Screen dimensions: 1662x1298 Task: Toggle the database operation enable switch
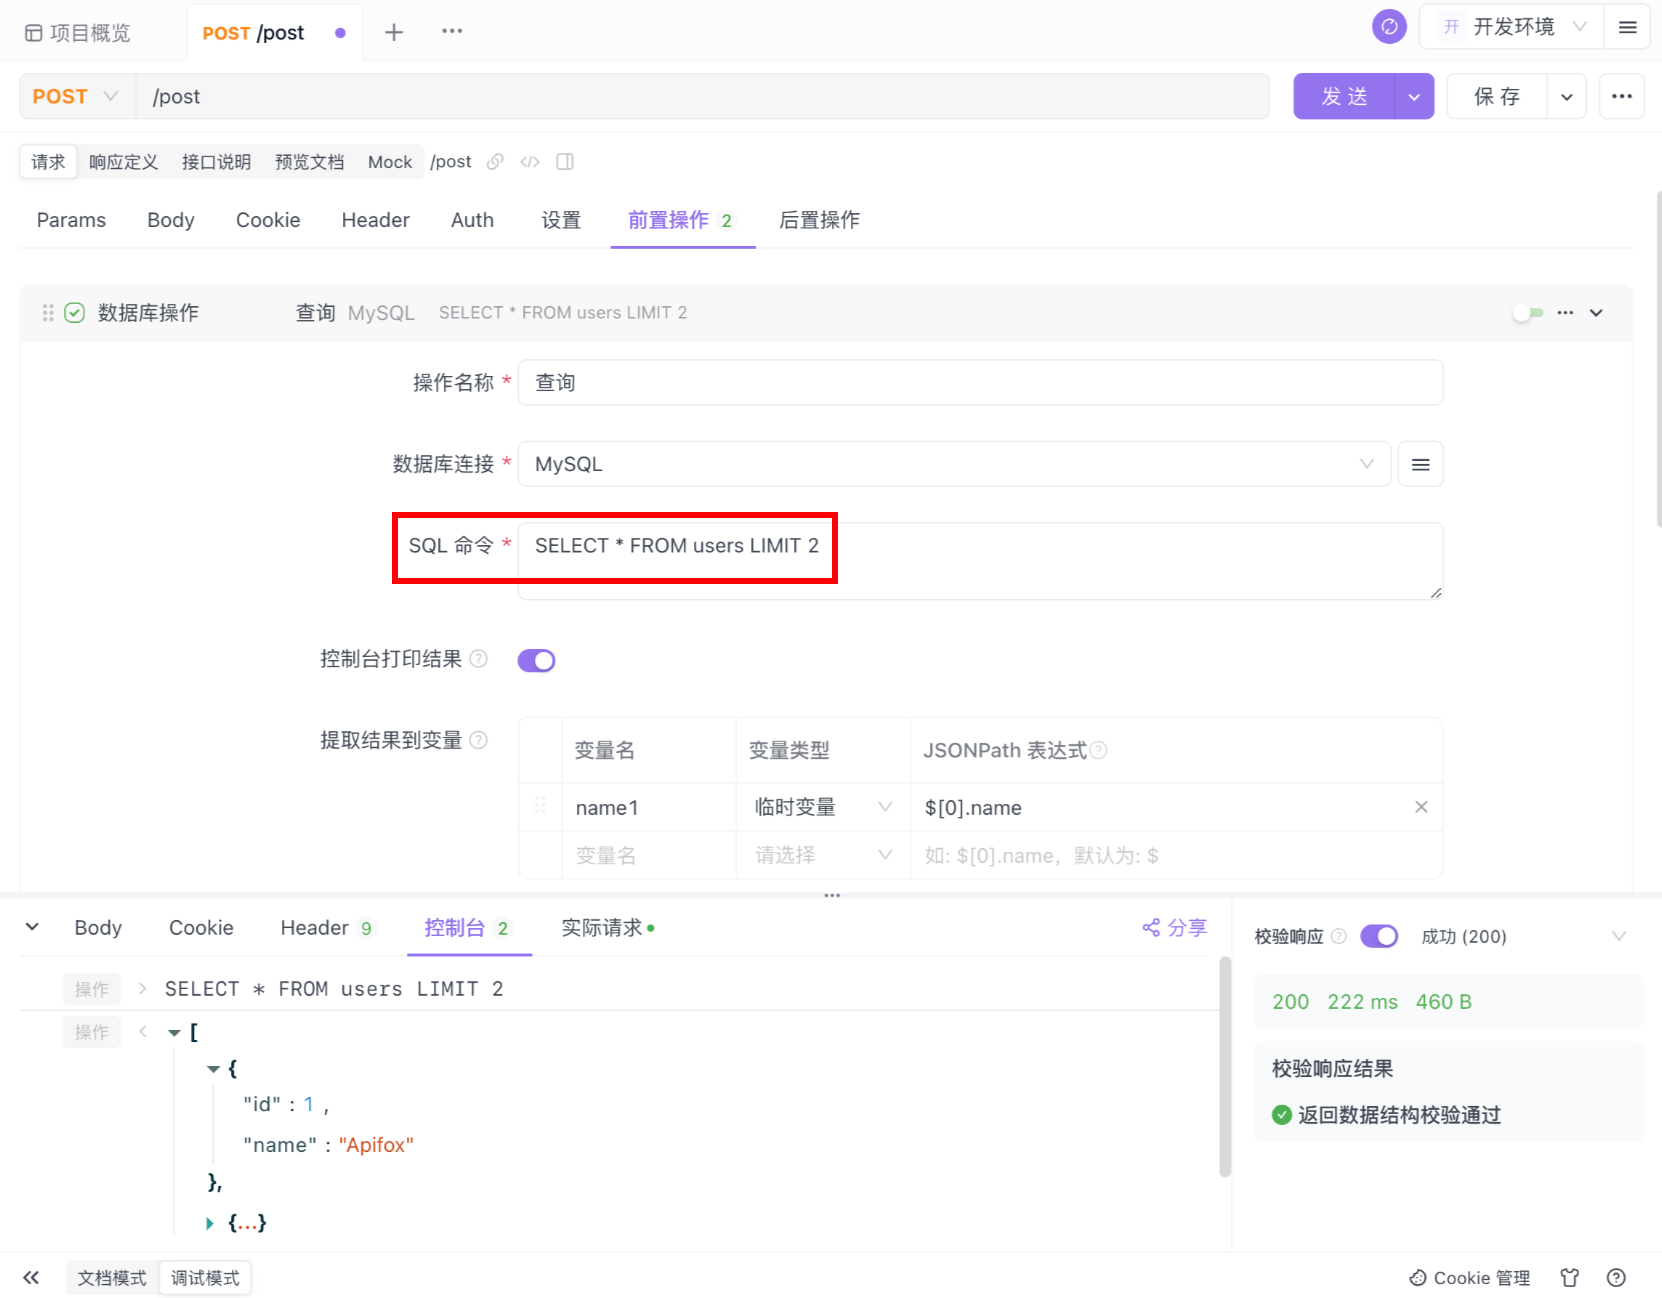pyautogui.click(x=1527, y=313)
